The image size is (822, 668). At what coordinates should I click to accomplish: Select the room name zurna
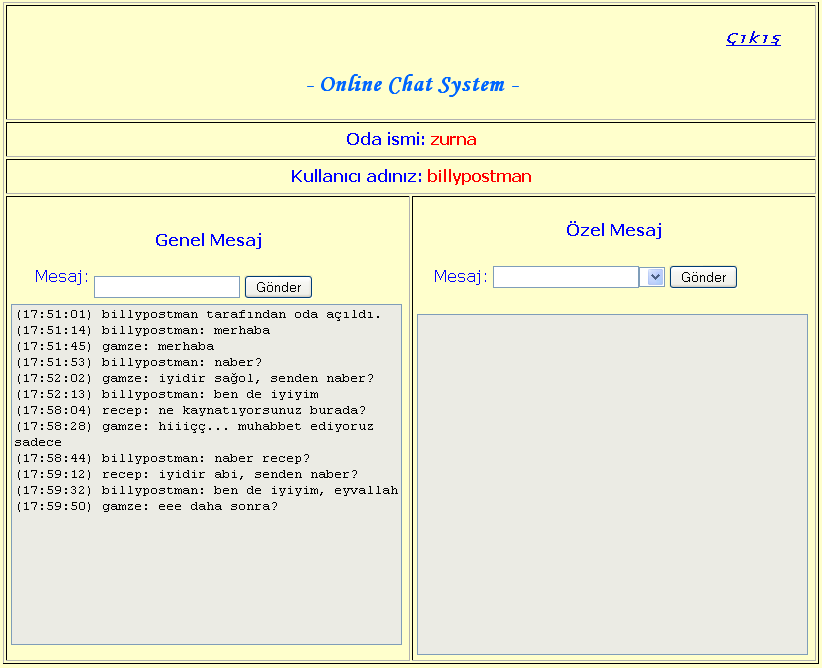click(453, 139)
